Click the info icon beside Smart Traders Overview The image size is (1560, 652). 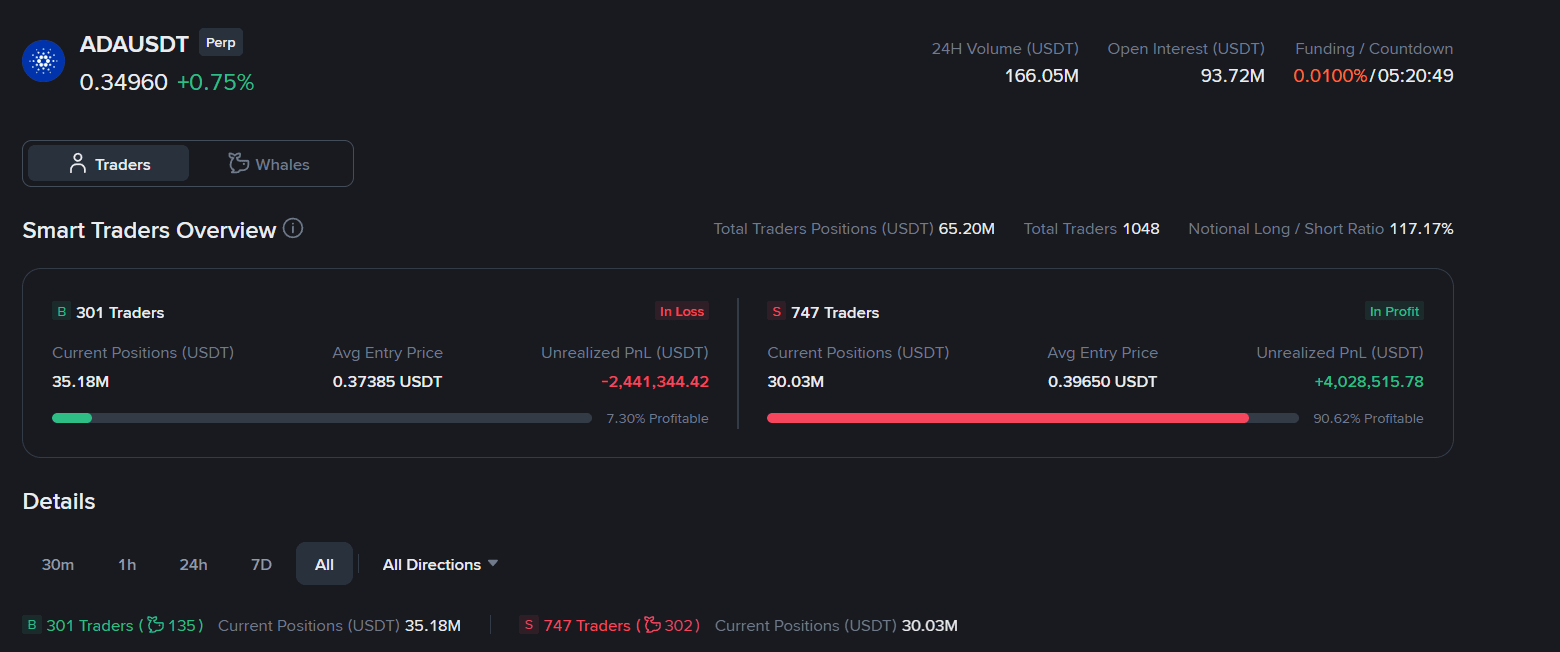[293, 228]
